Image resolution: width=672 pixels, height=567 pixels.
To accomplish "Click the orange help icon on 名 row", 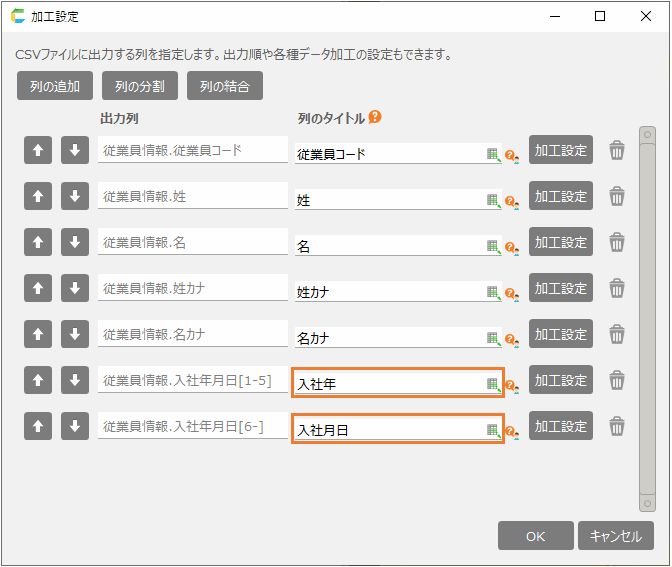I will (x=510, y=247).
